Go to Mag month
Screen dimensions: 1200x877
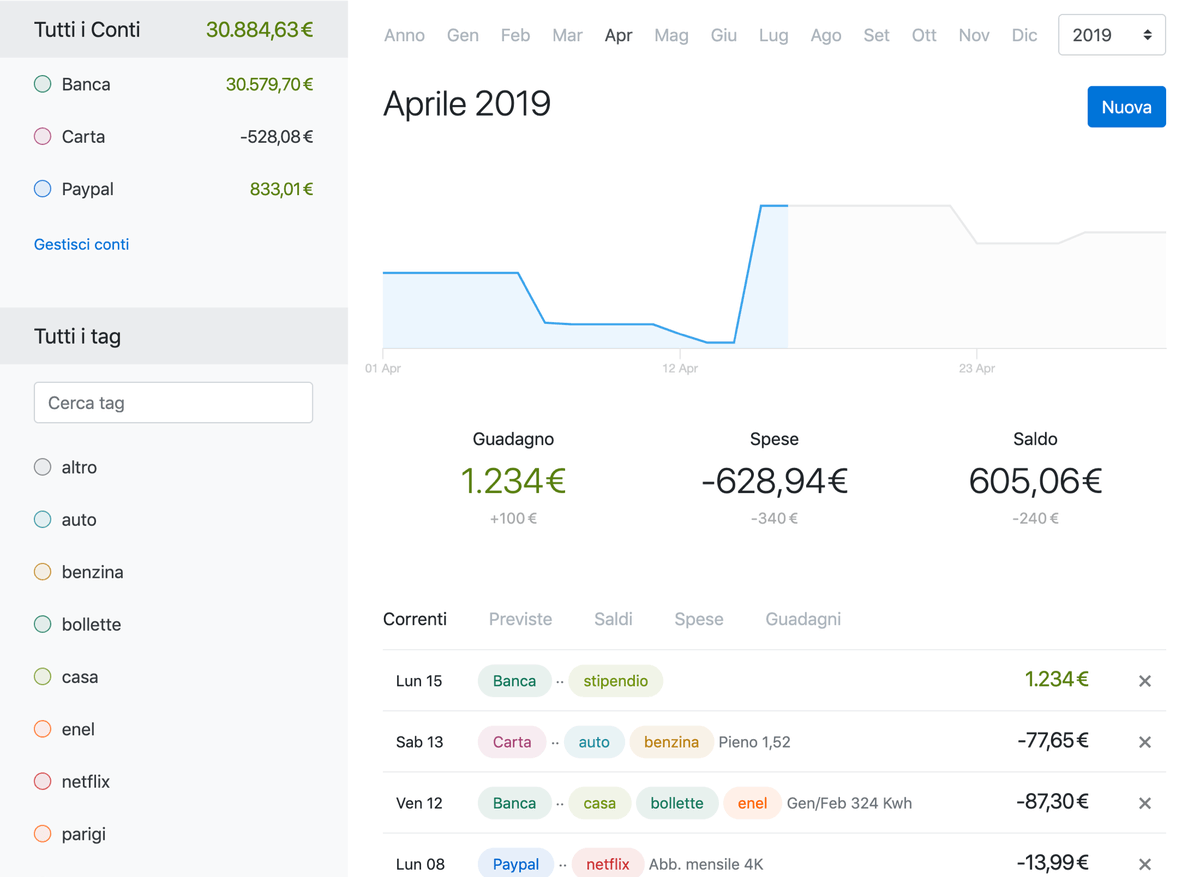click(671, 35)
